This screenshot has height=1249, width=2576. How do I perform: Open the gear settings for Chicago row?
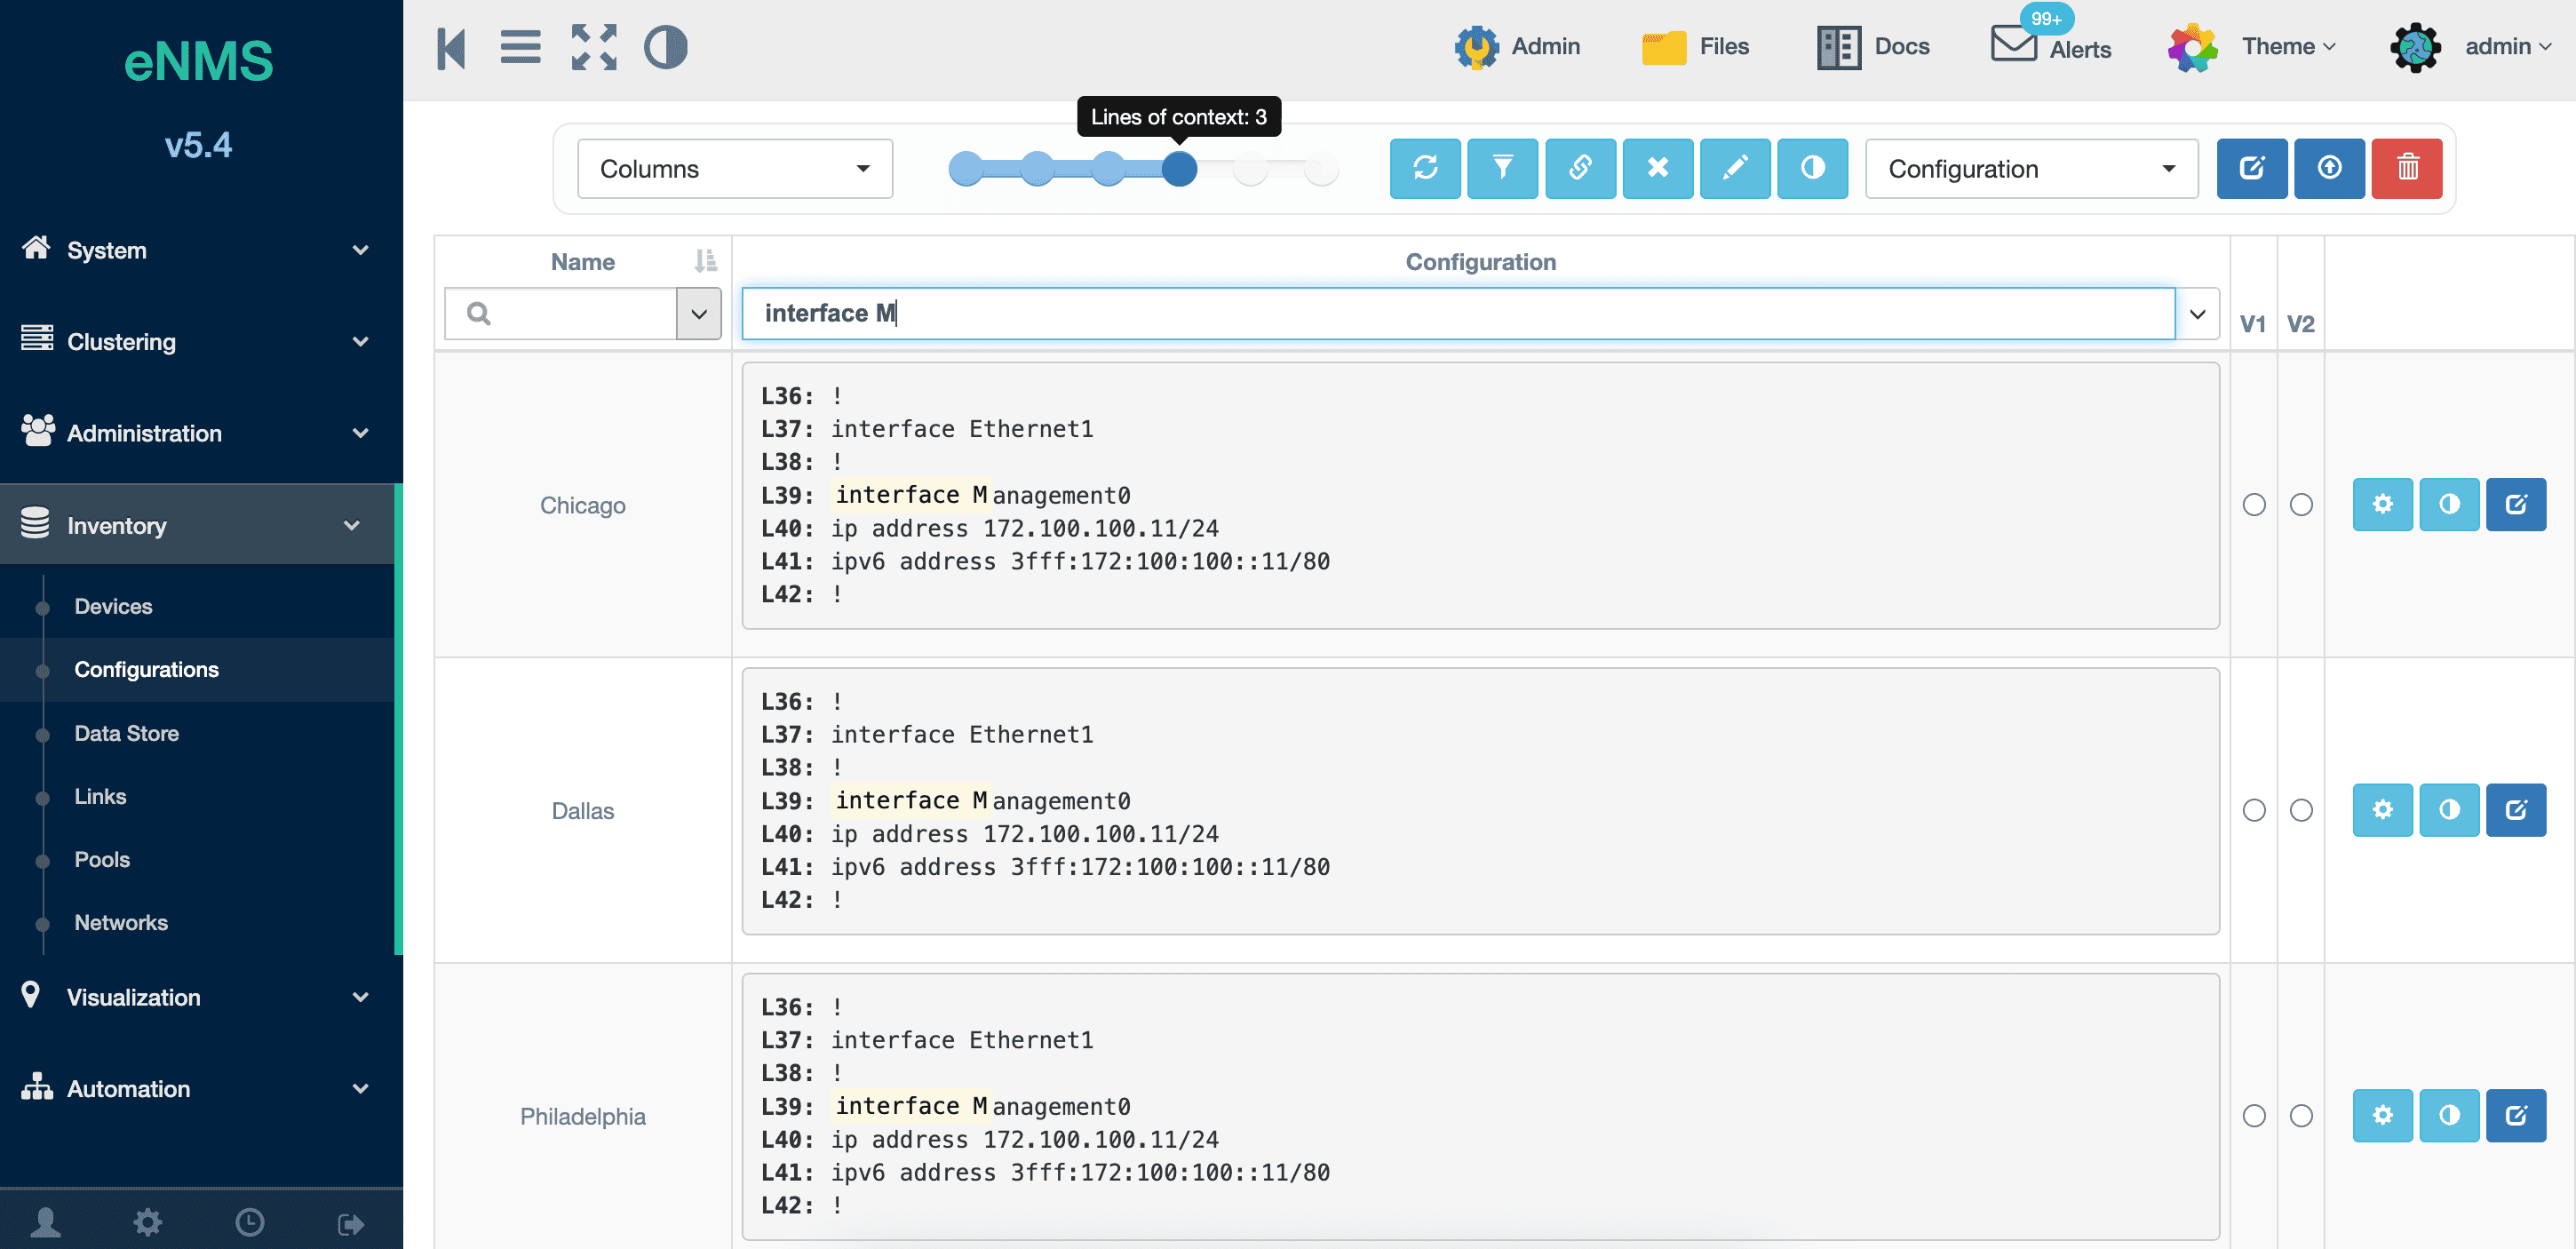(x=2383, y=504)
